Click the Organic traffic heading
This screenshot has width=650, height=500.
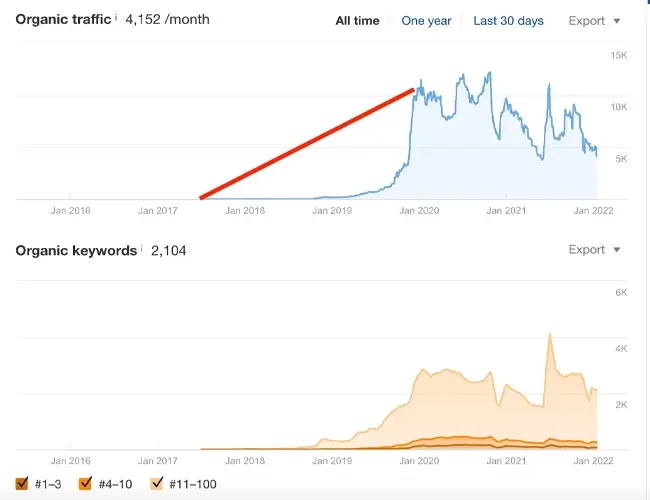(63, 19)
